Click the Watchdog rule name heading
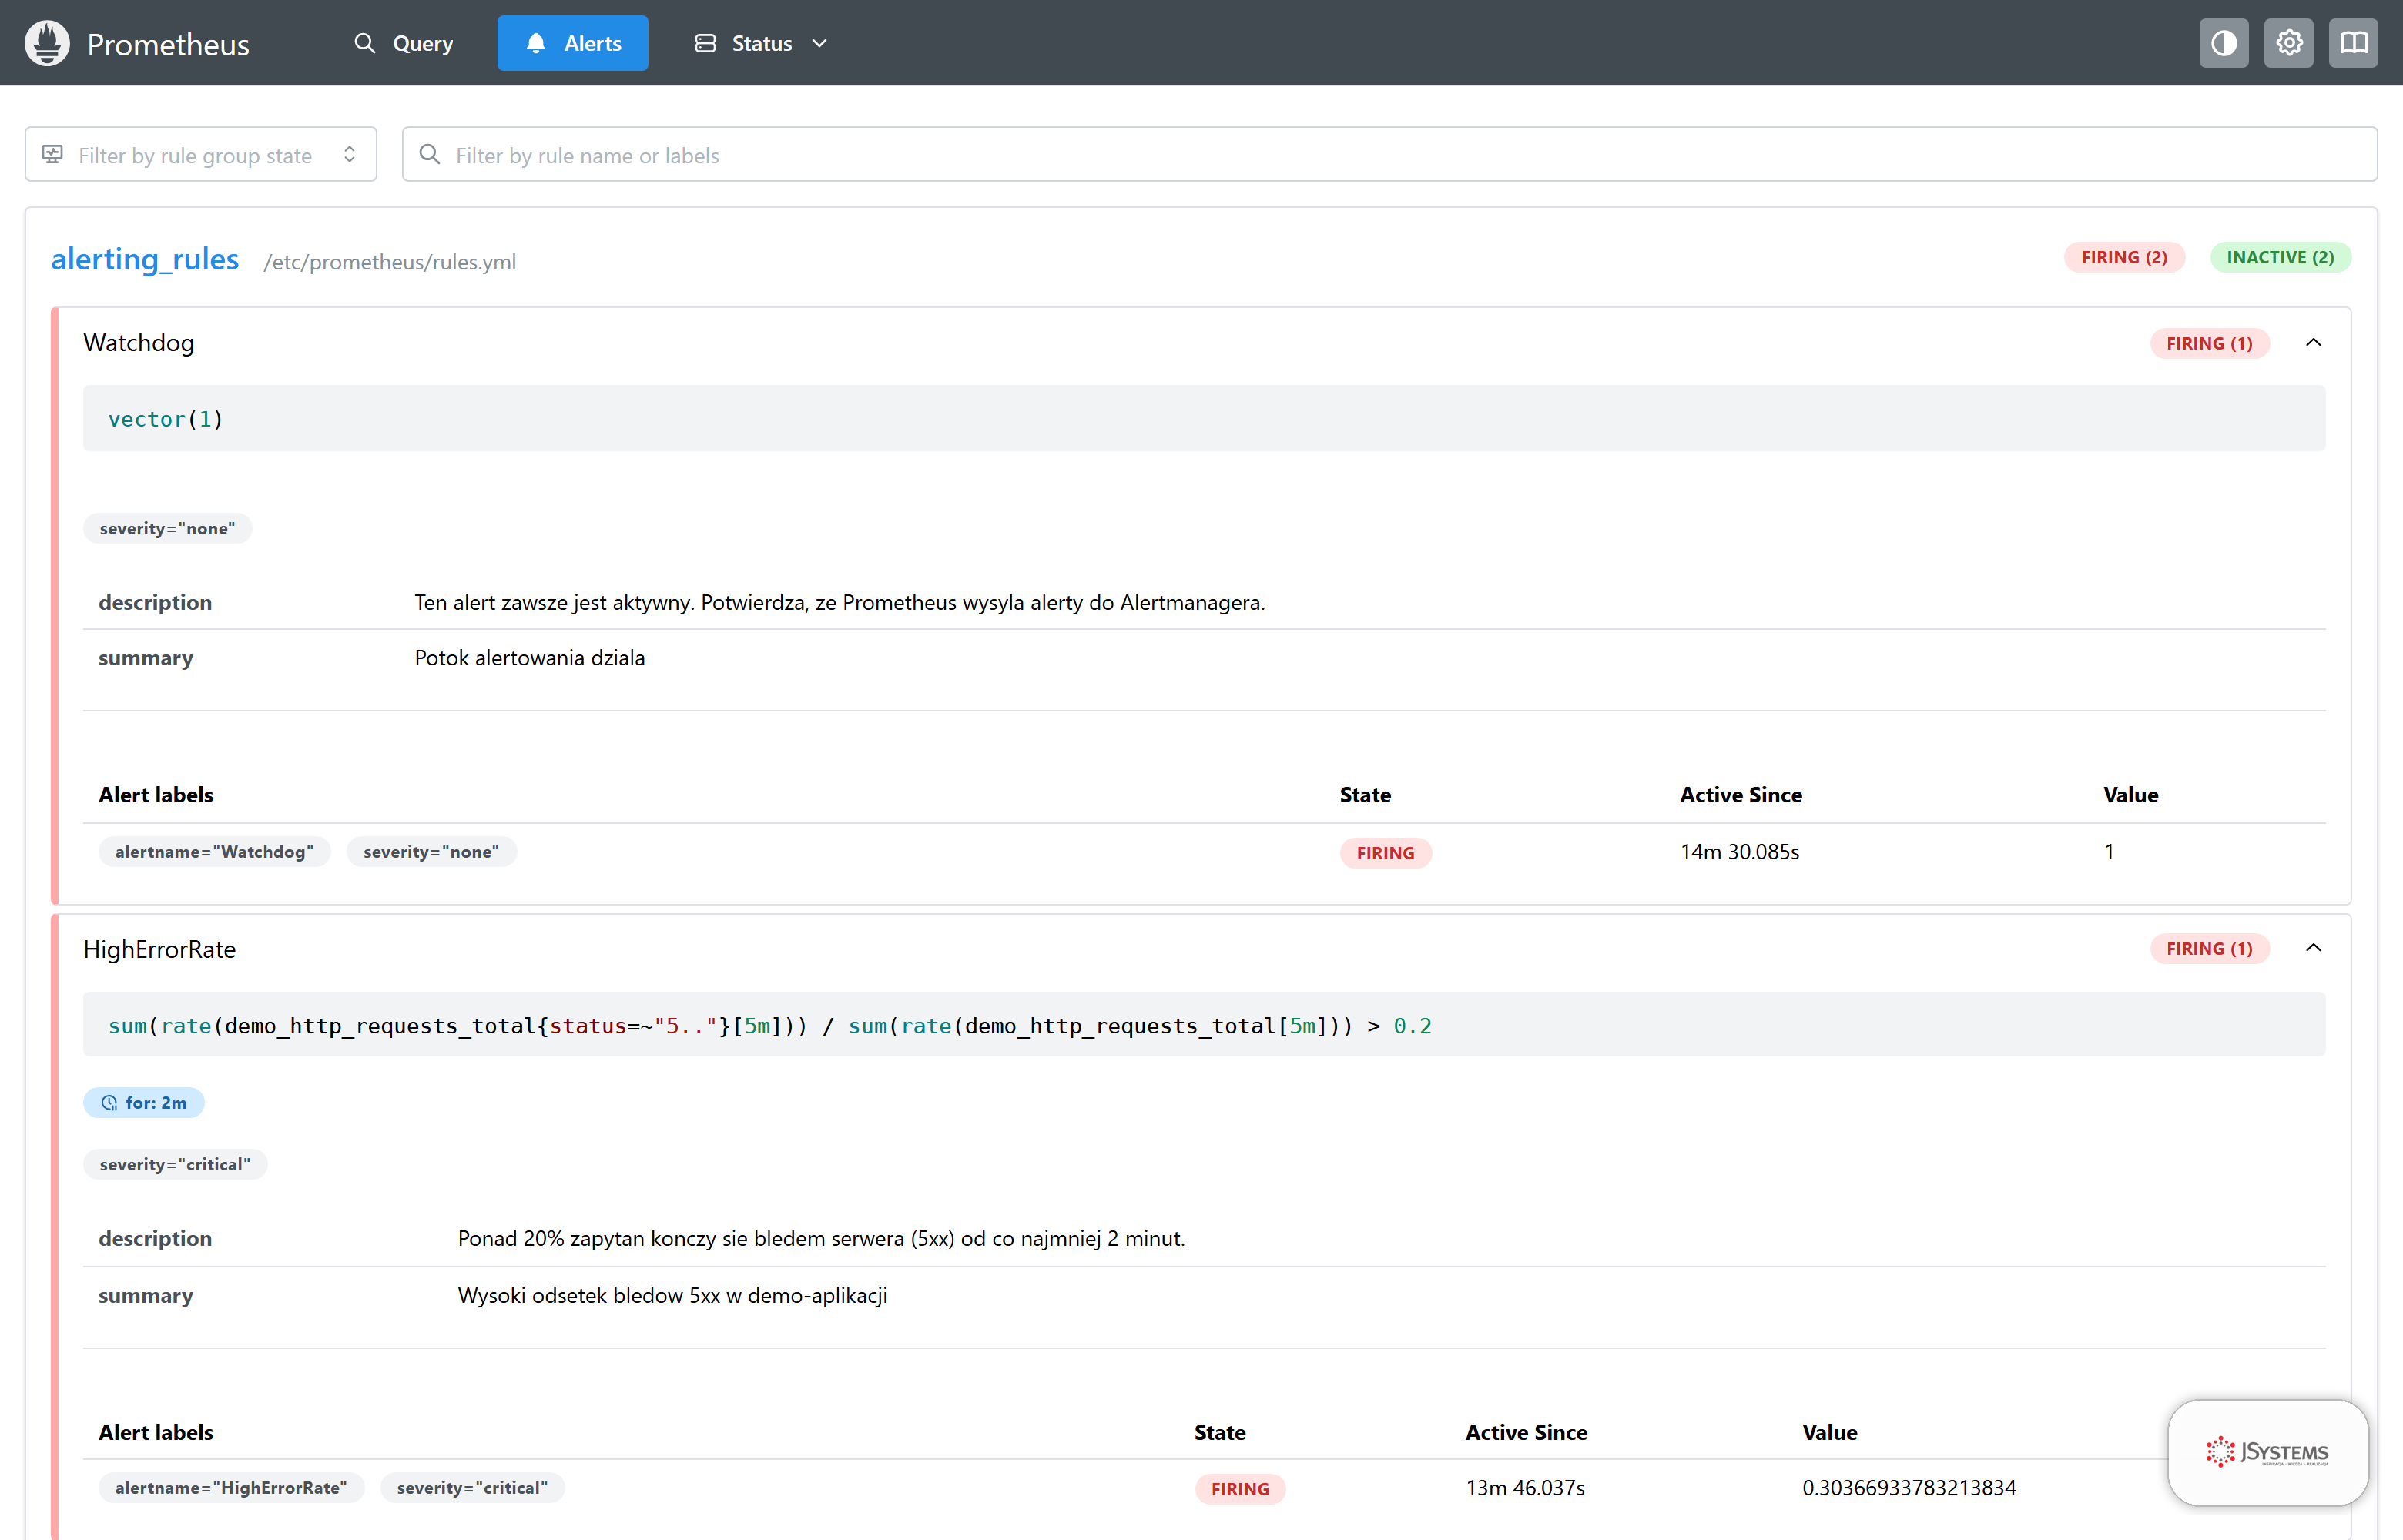The width and height of the screenshot is (2403, 1540). tap(139, 342)
